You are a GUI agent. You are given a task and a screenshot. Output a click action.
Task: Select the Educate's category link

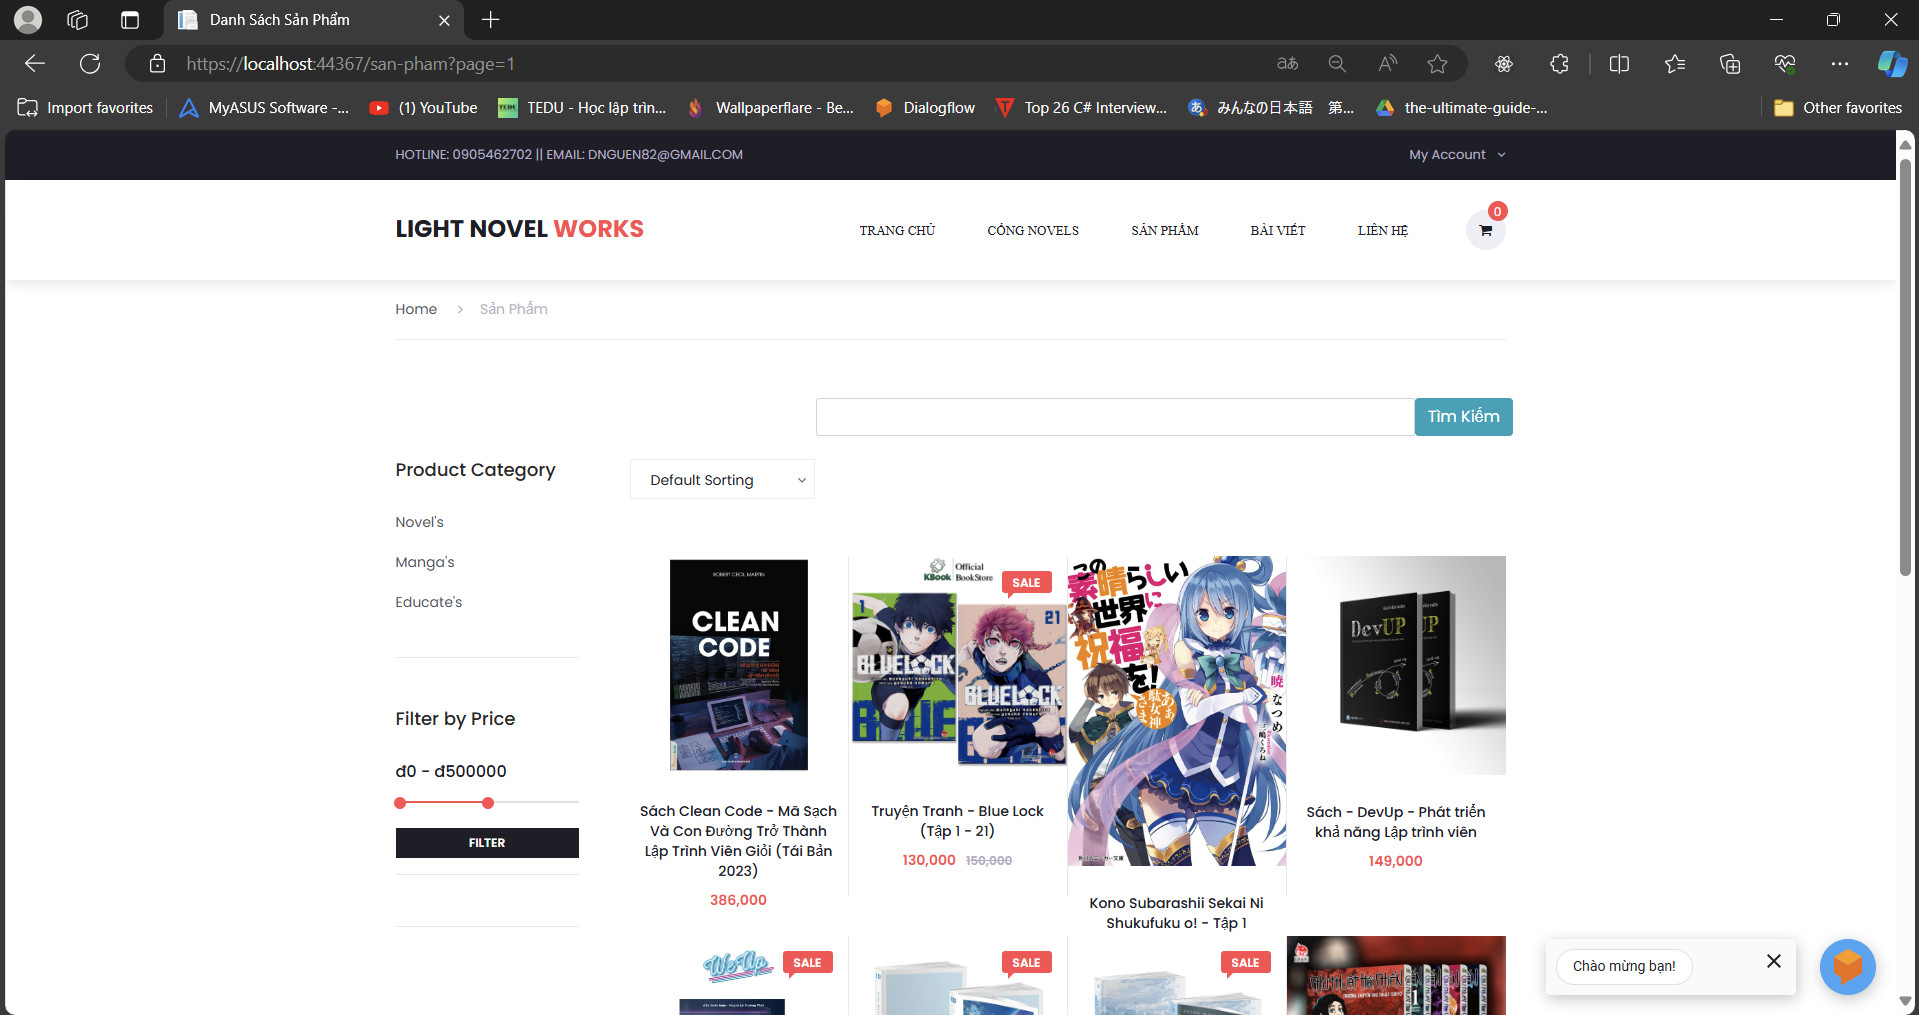[429, 602]
